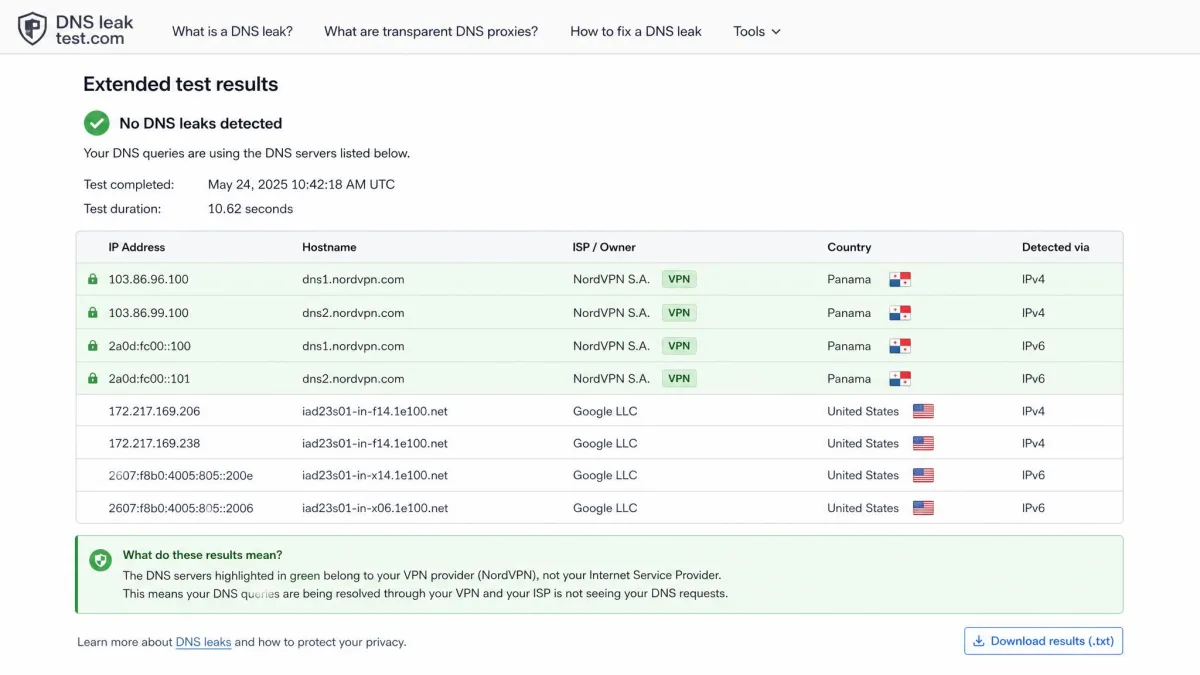
Task: Click NordVPN S.A. in the 103.86.96.100 row
Action: pos(611,280)
